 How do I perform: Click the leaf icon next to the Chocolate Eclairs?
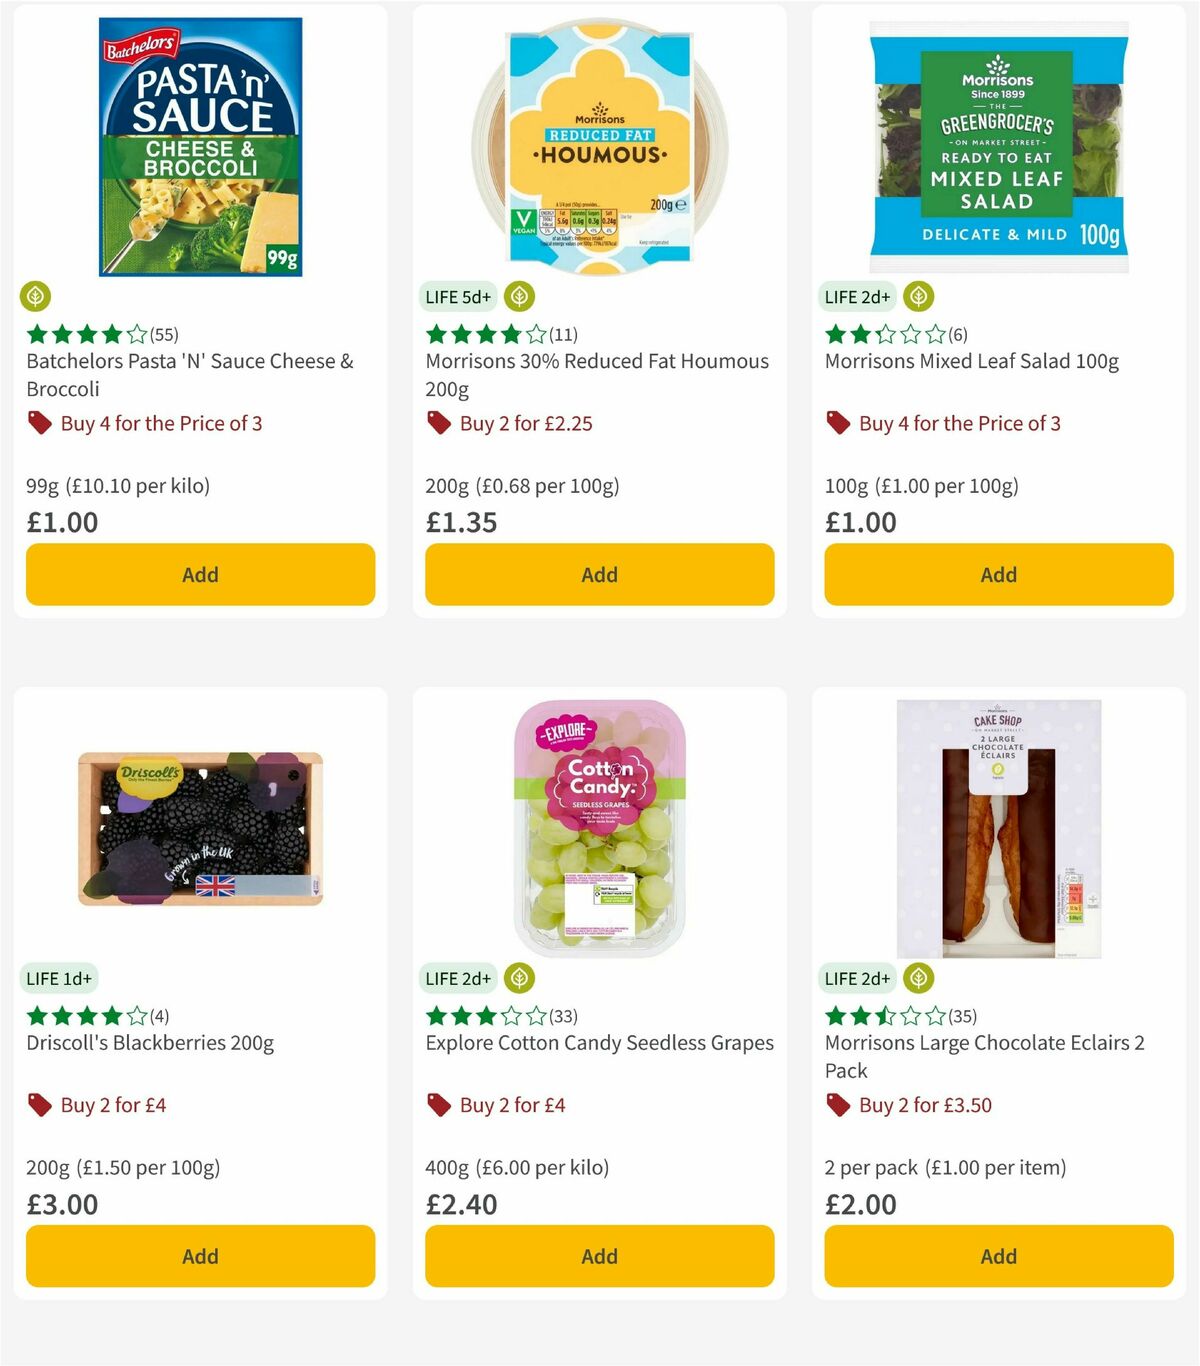coord(919,978)
